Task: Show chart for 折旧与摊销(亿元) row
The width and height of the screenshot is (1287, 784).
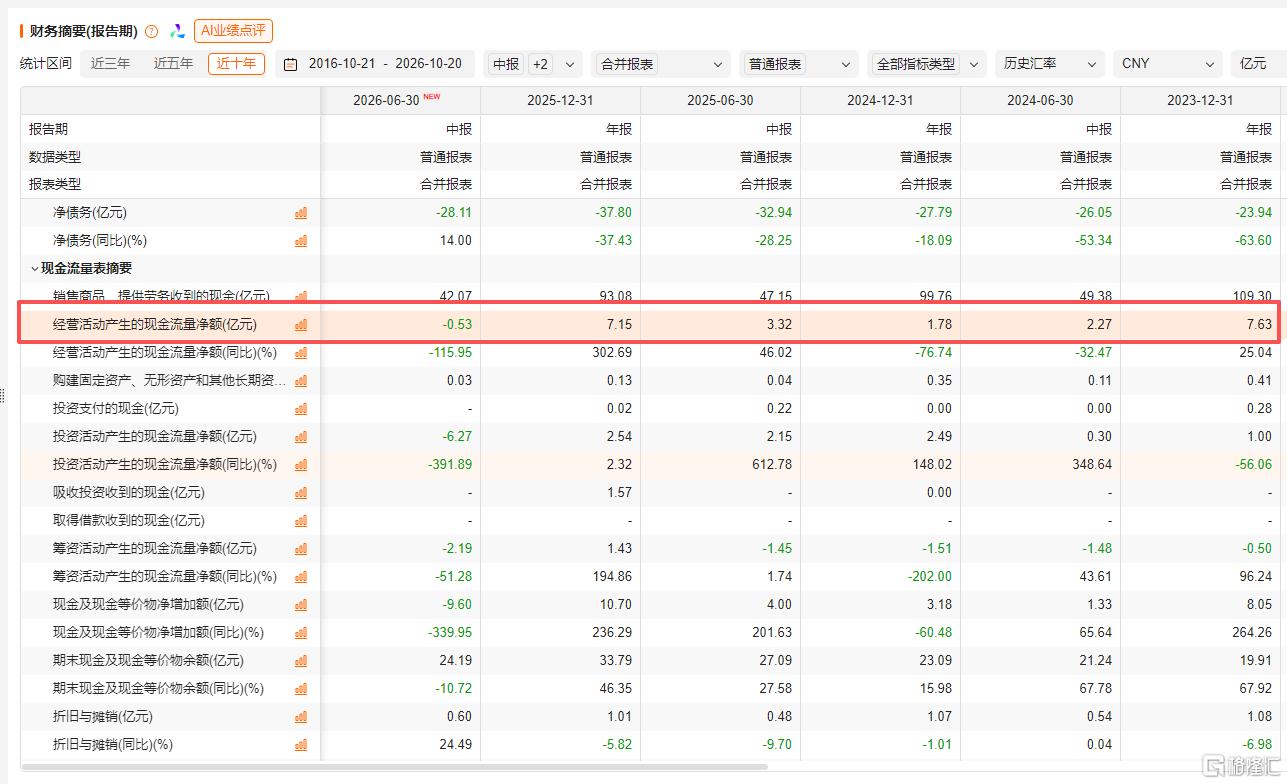Action: pyautogui.click(x=301, y=717)
